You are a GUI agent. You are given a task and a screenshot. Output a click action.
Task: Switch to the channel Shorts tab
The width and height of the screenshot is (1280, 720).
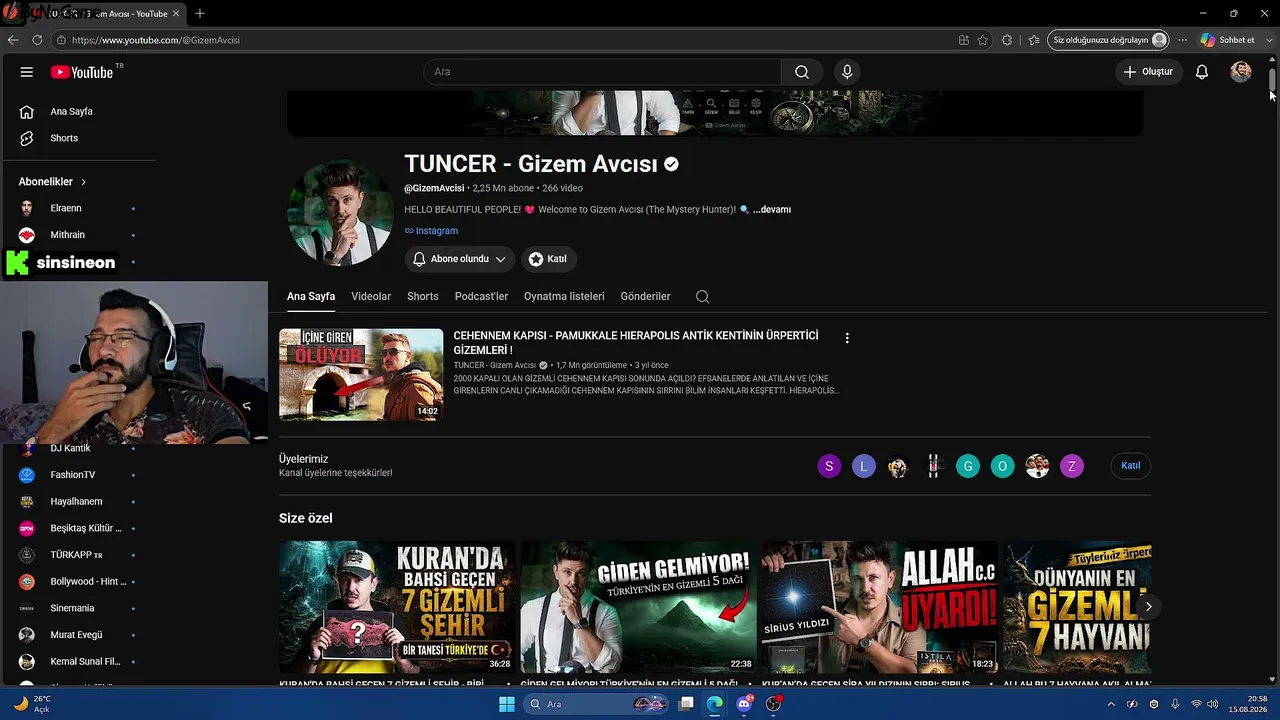pyautogui.click(x=423, y=297)
